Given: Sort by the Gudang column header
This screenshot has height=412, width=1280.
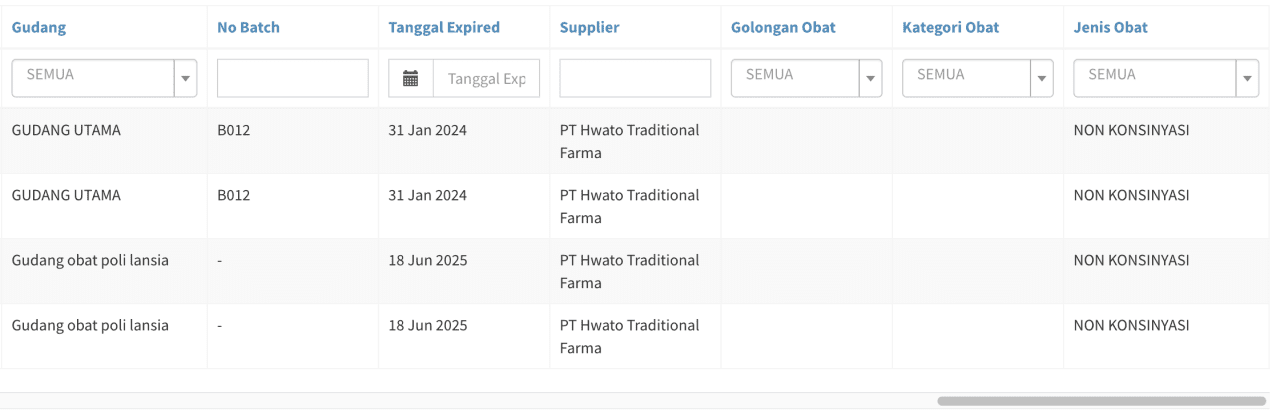Looking at the screenshot, I should point(39,27).
